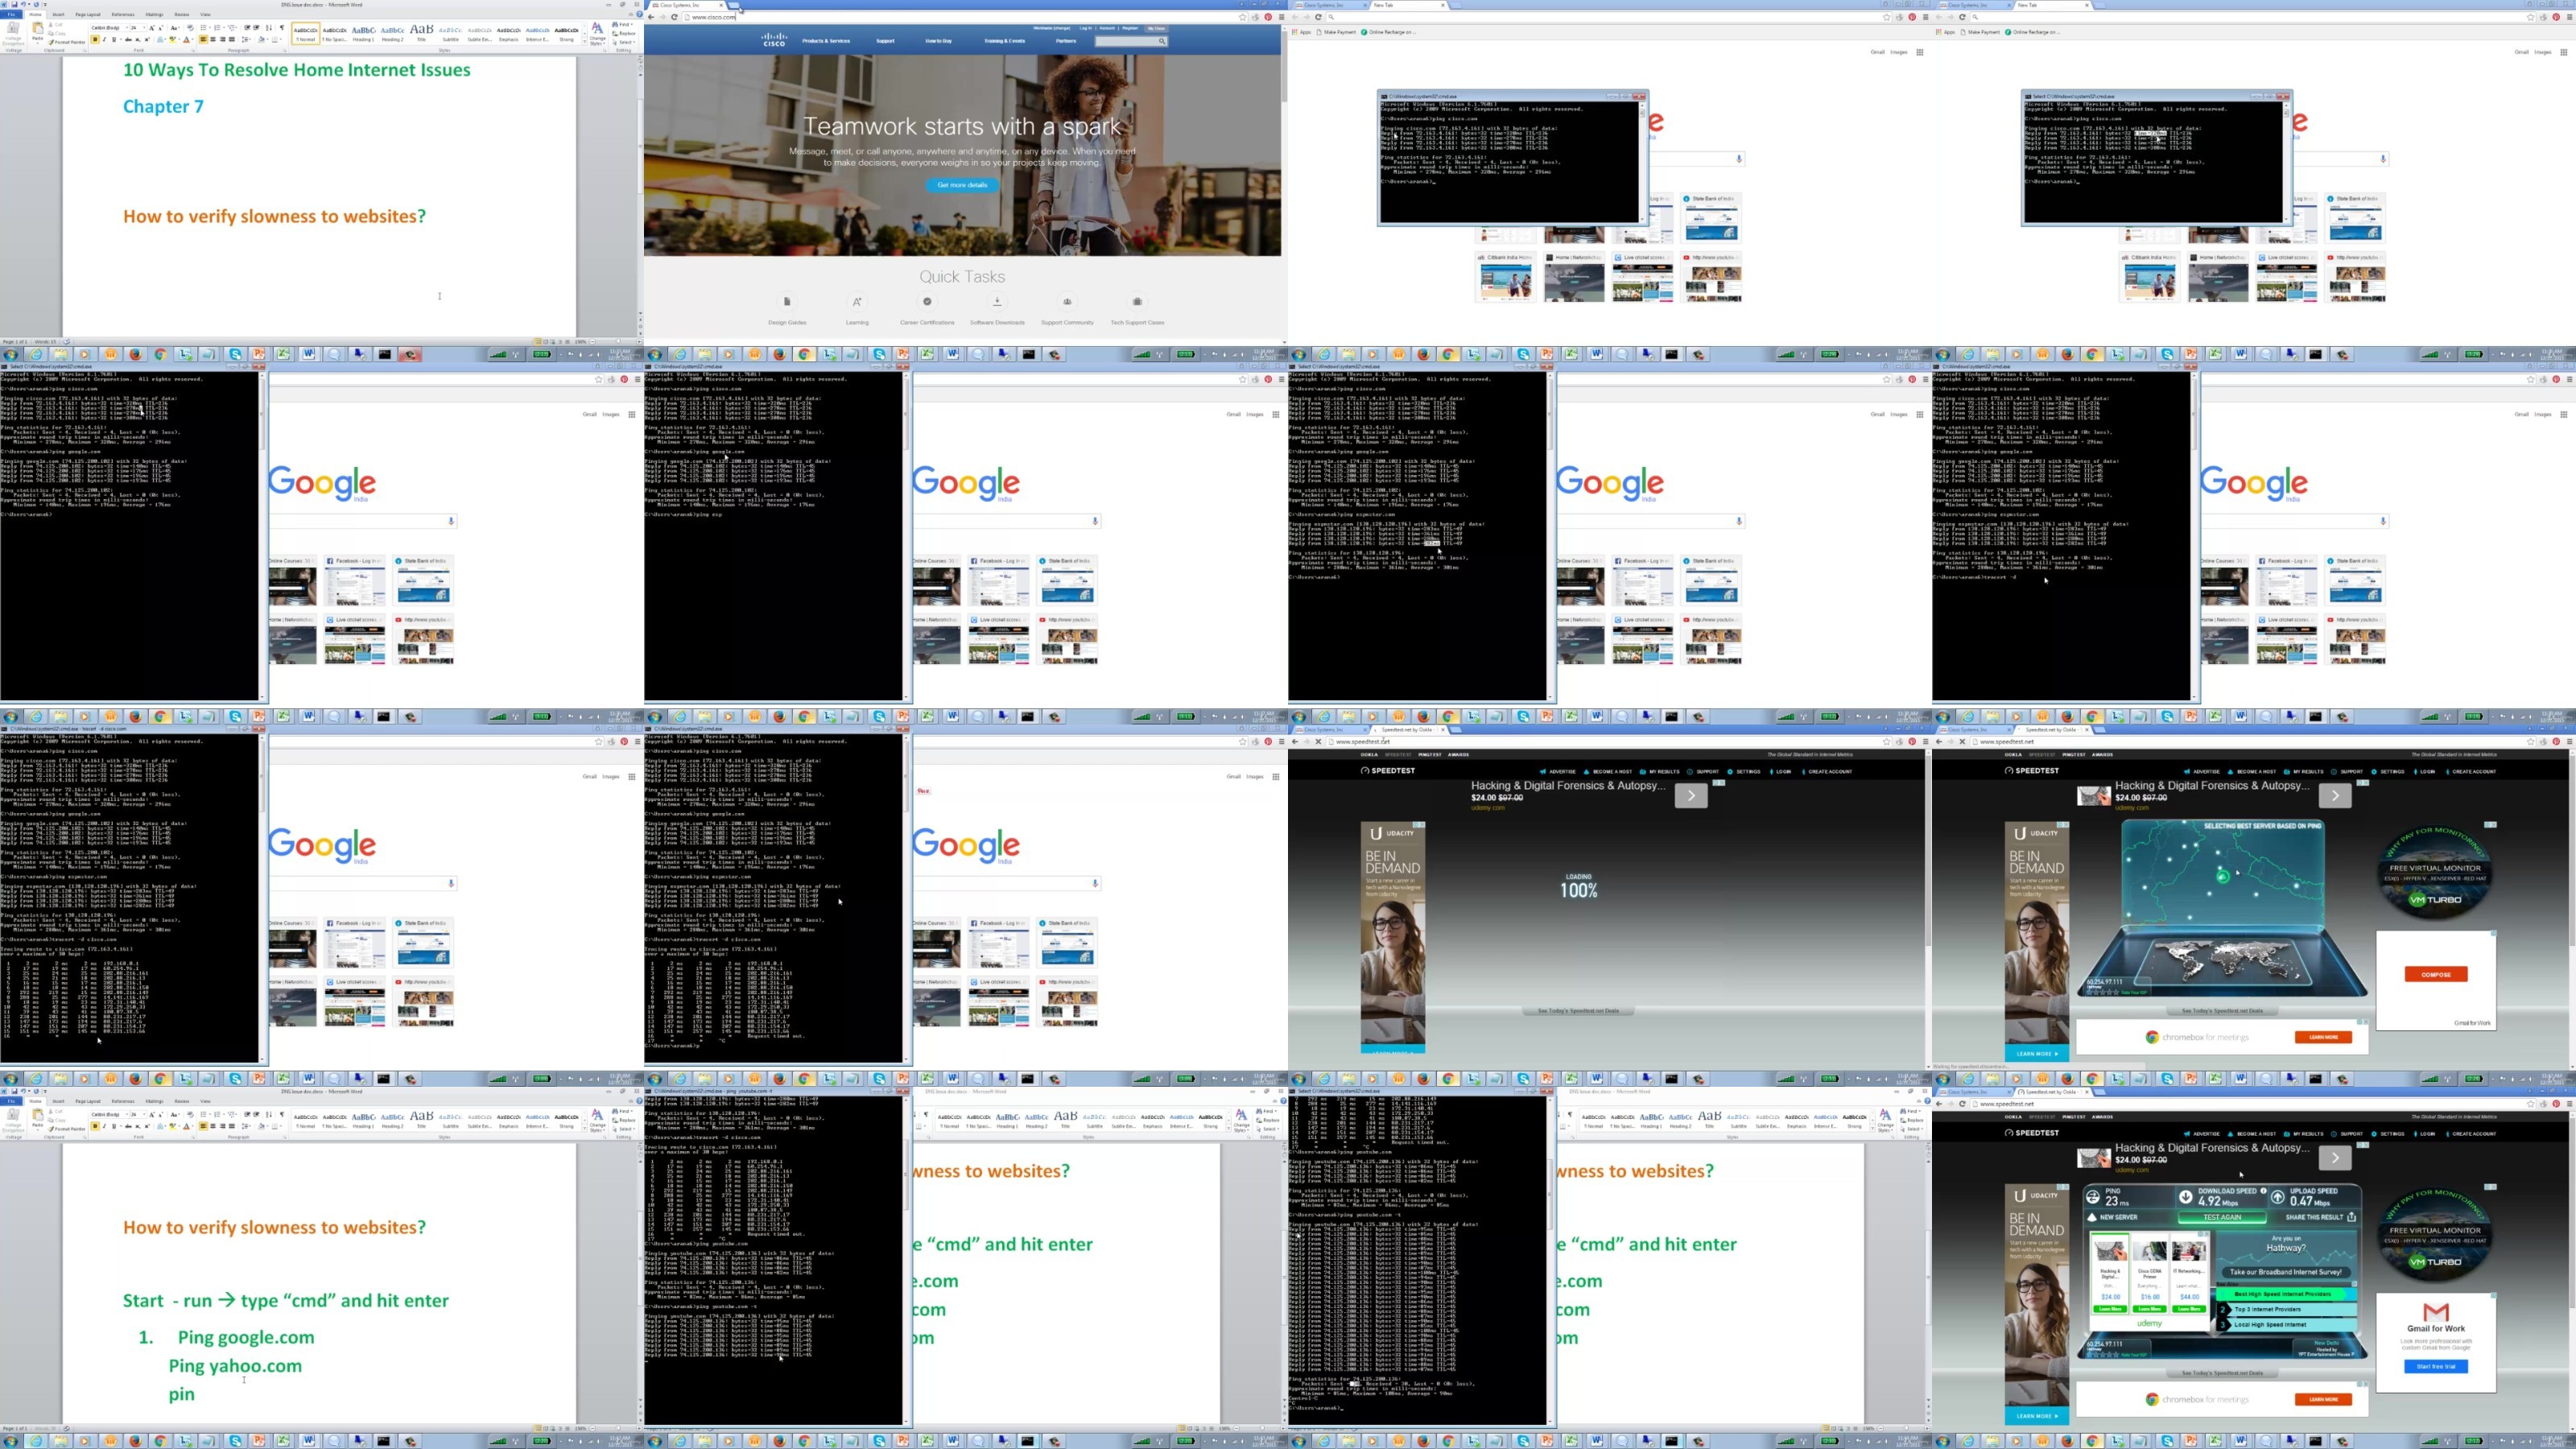Open Training & Events in the Cisco navigation bar
The image size is (2576, 1449).
(x=1005, y=42)
